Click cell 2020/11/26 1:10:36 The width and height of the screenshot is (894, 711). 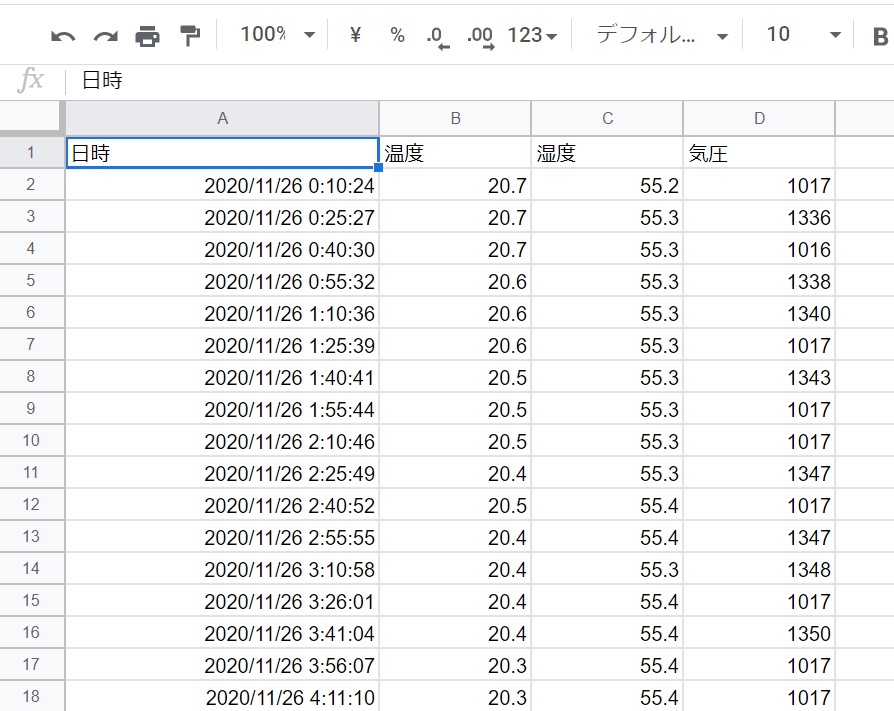click(222, 312)
